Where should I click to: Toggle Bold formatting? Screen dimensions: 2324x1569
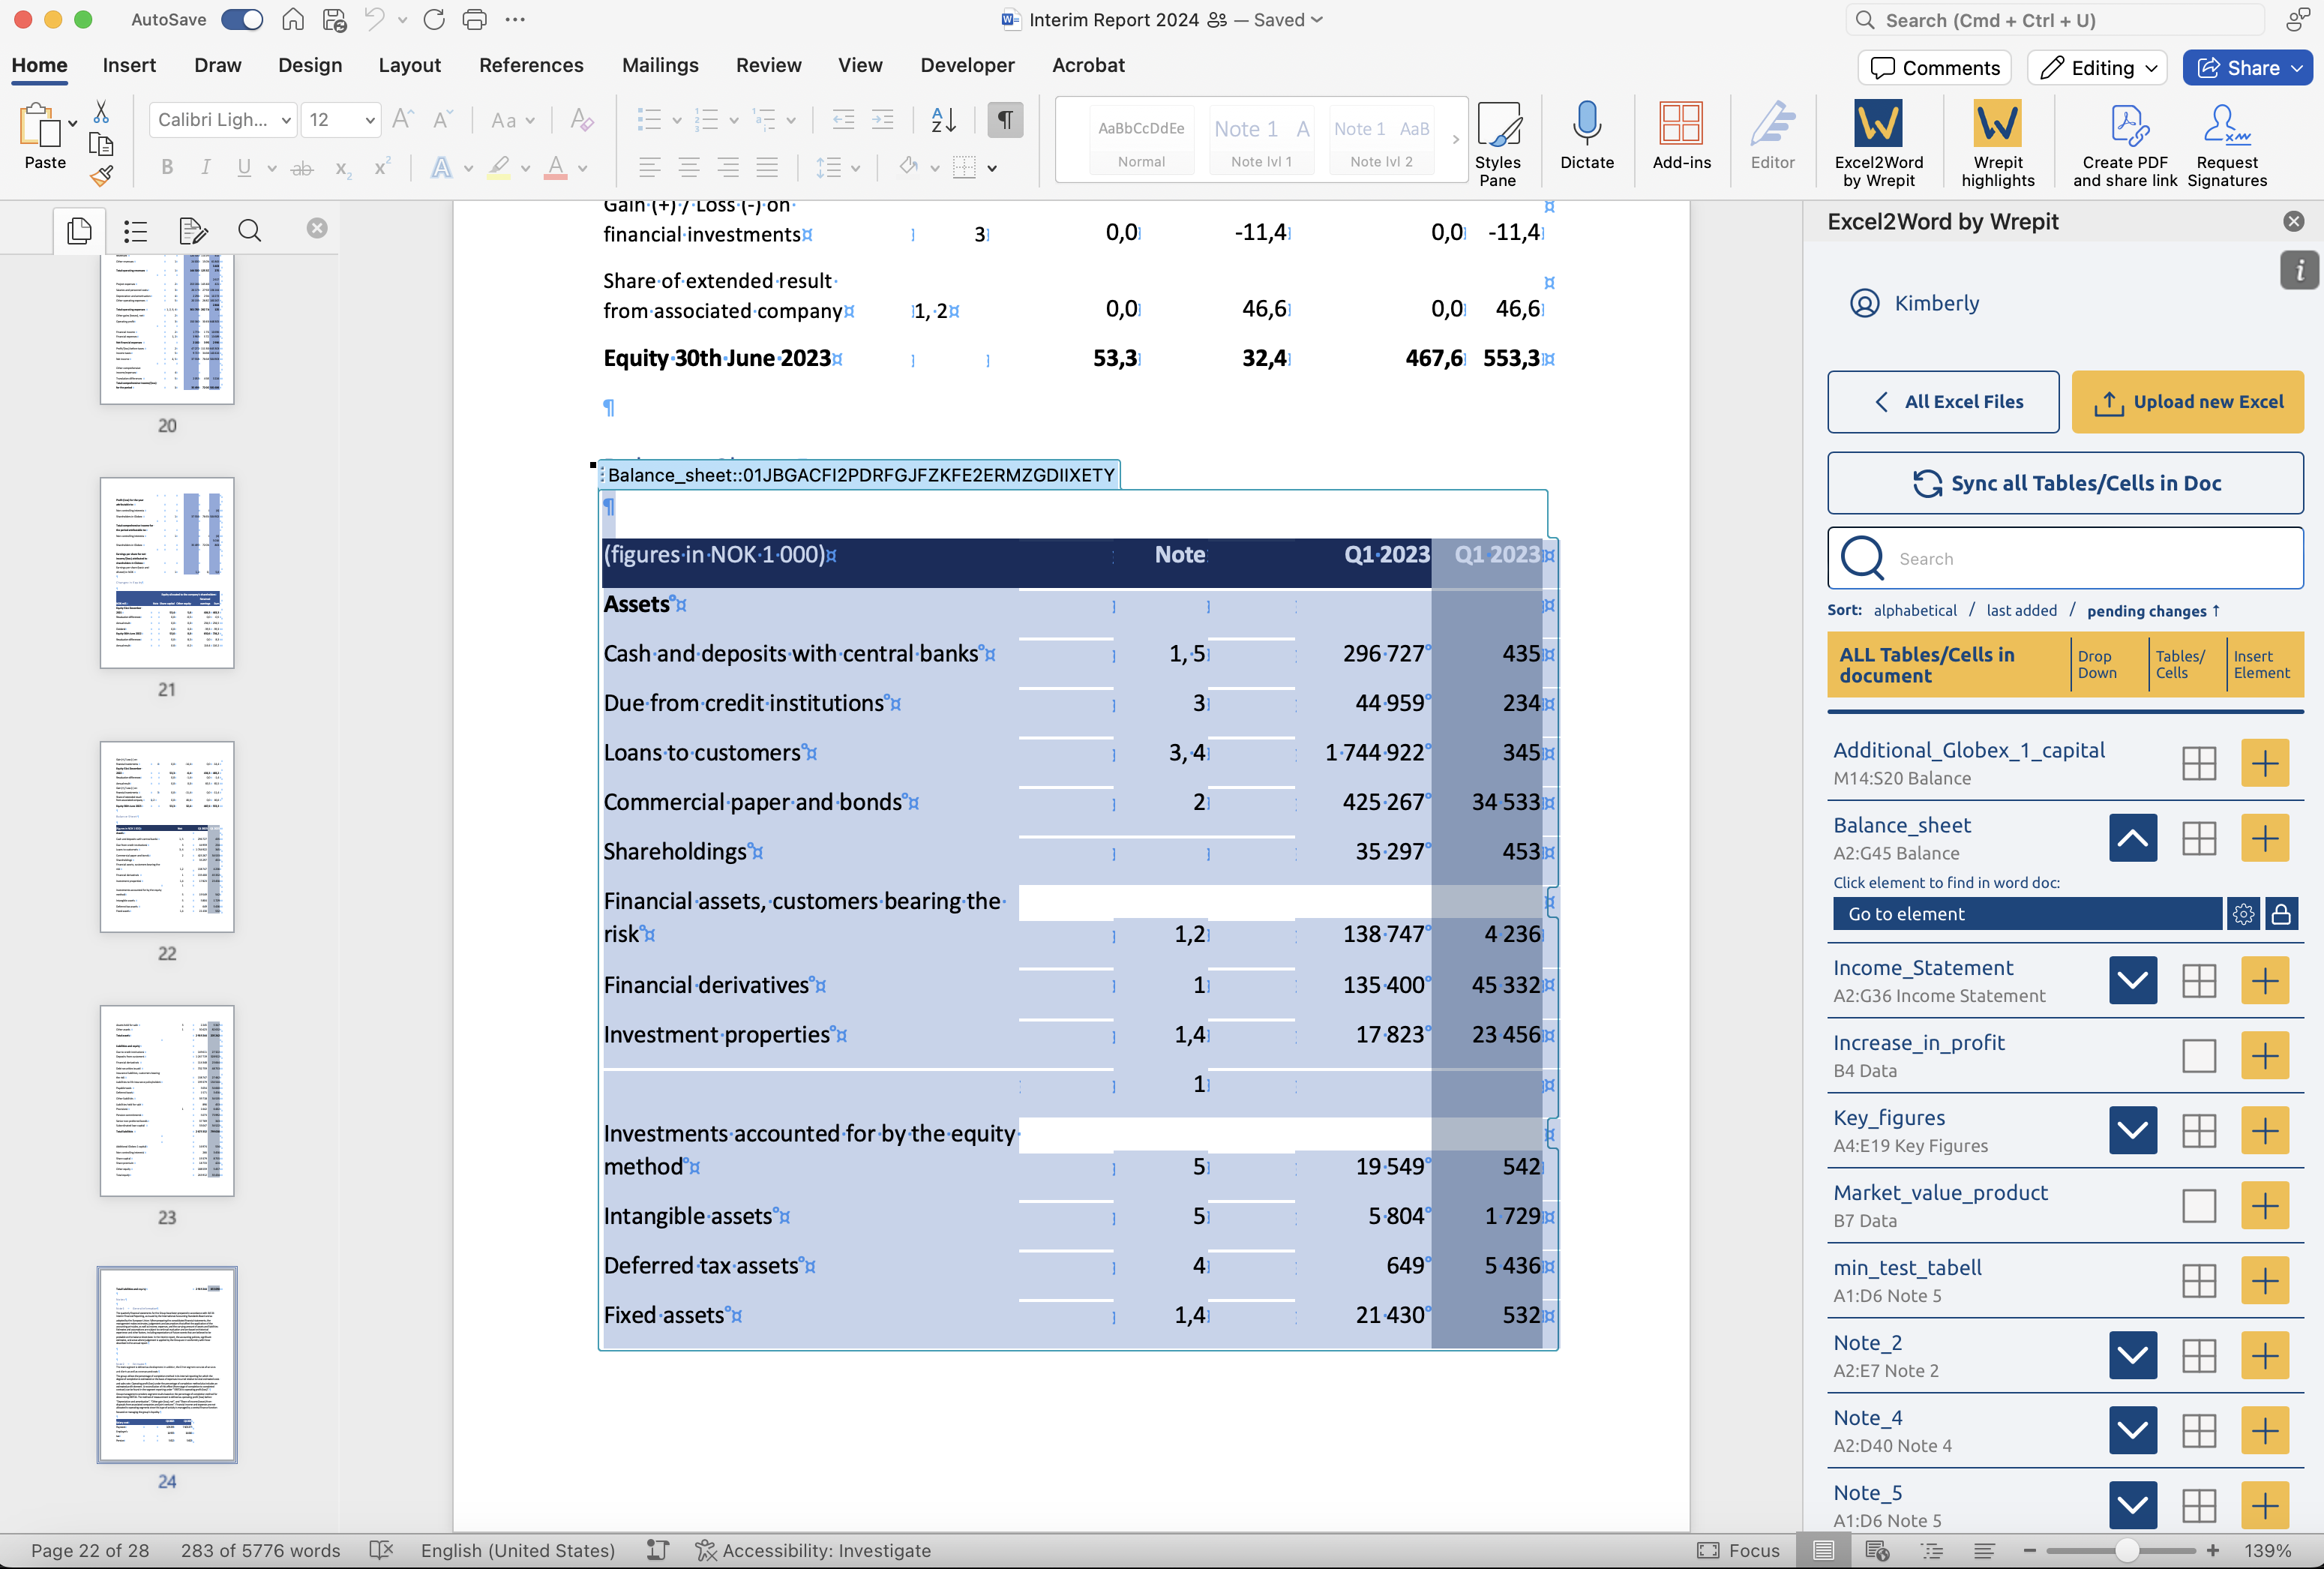coord(167,167)
